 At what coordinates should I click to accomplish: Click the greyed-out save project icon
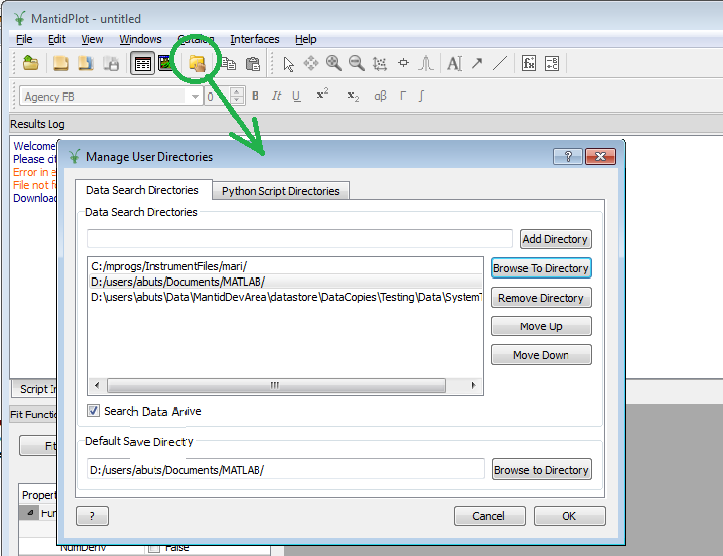click(x=111, y=63)
